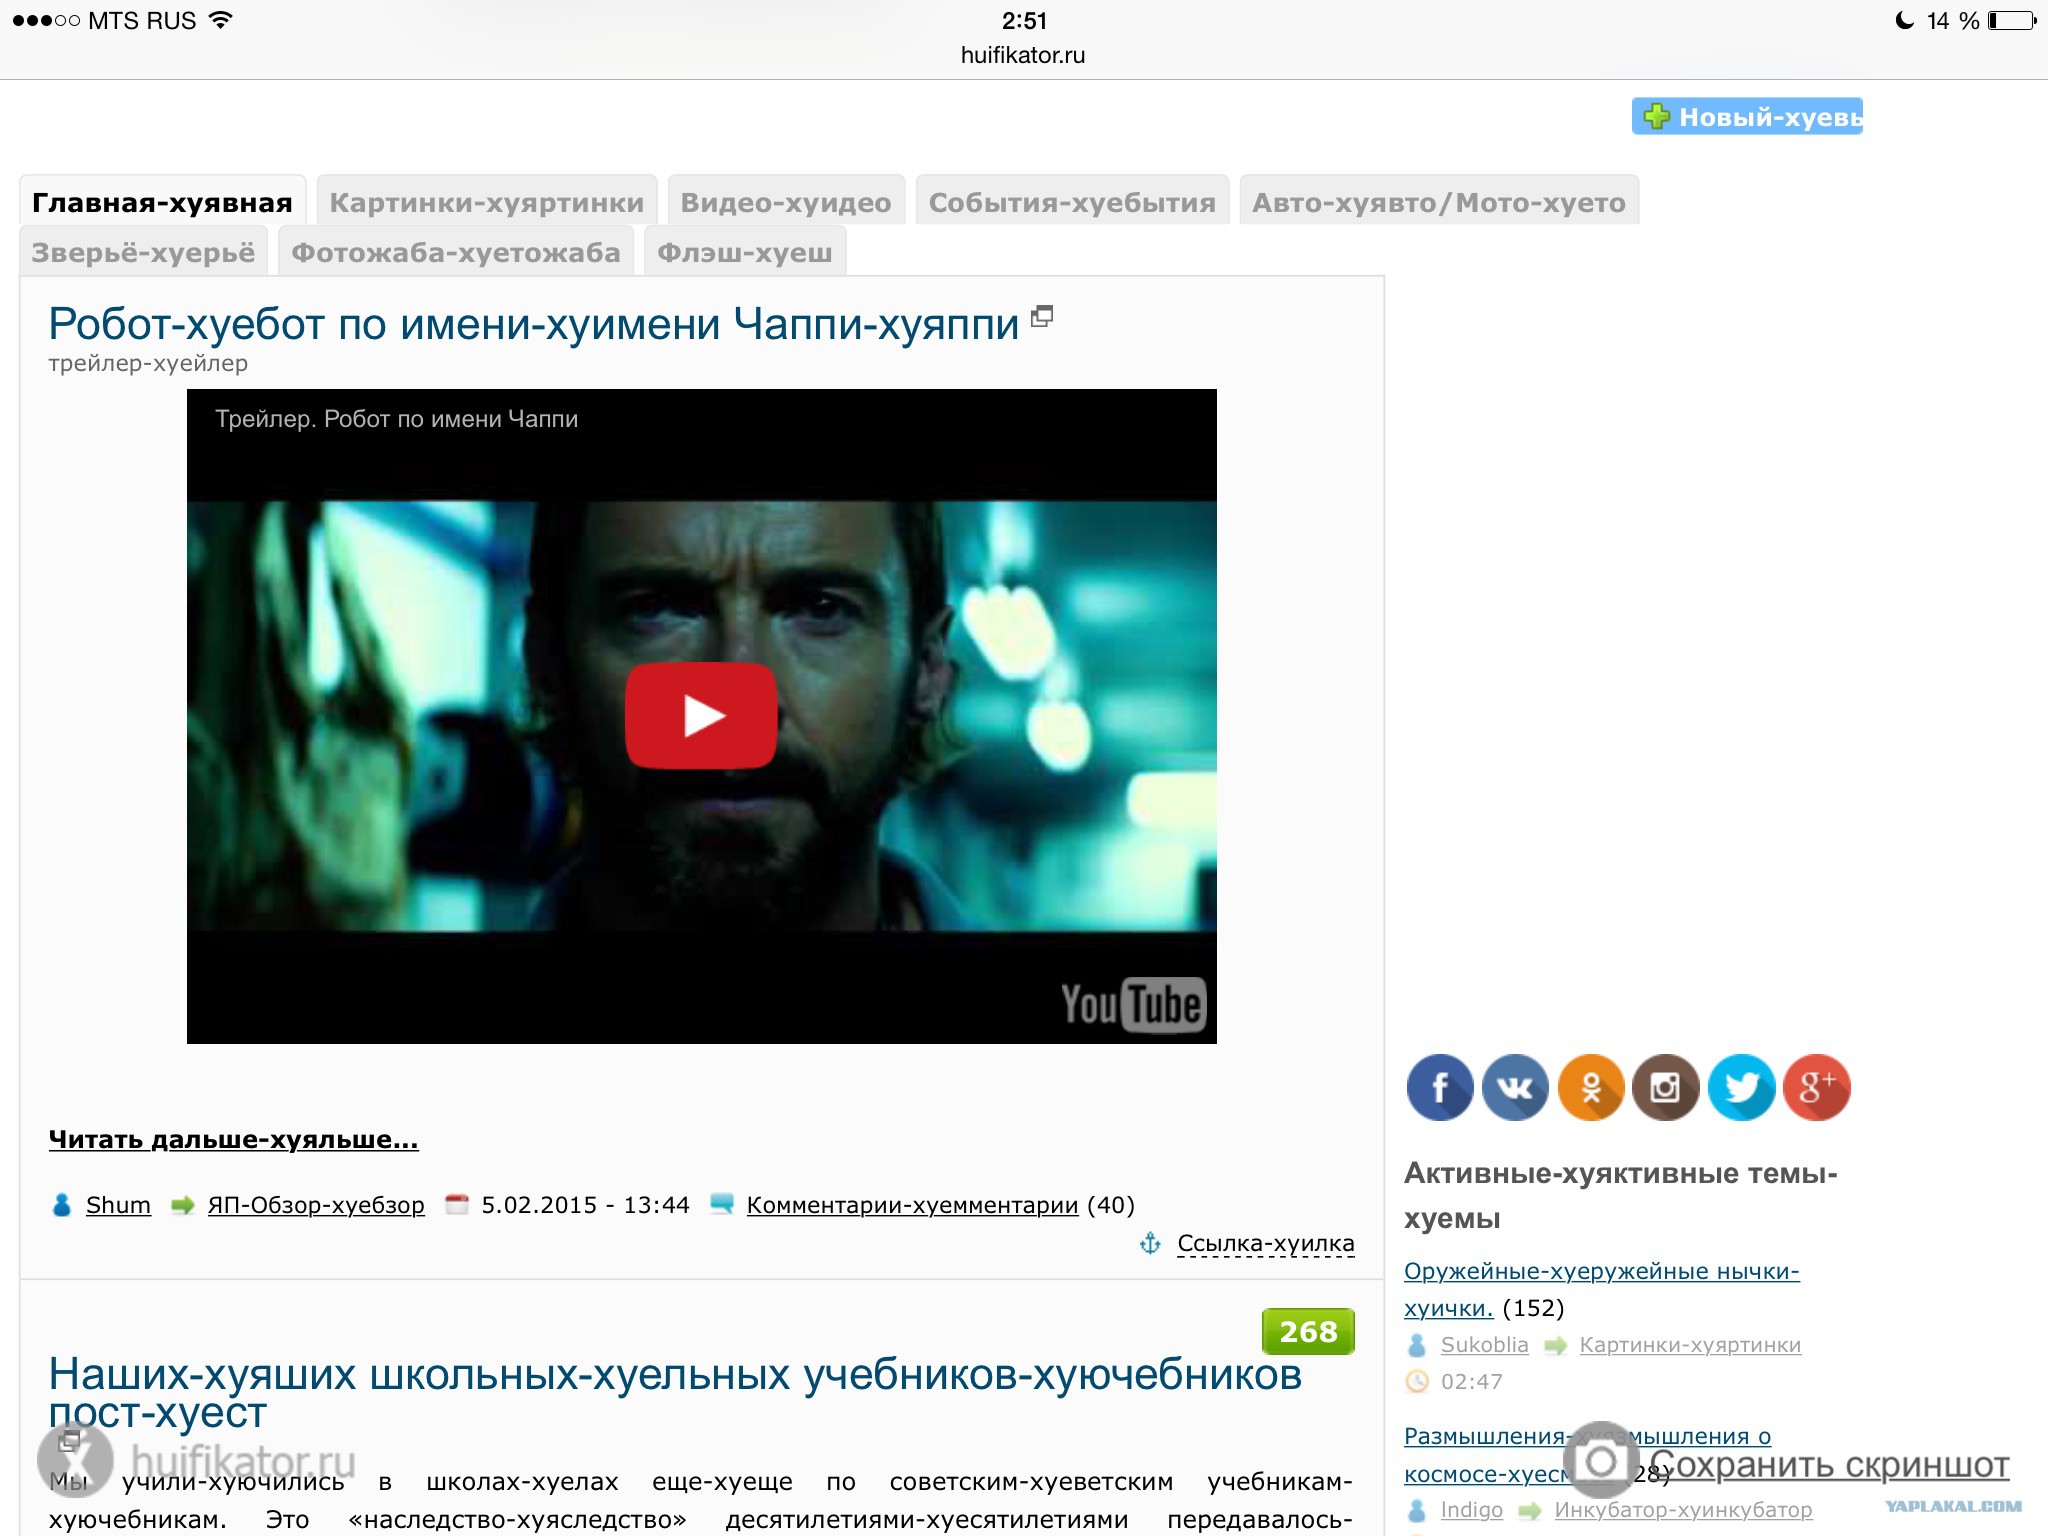Viewport: 2048px width, 1536px height.
Task: Click the green 268 rating badge
Action: point(1308,1331)
